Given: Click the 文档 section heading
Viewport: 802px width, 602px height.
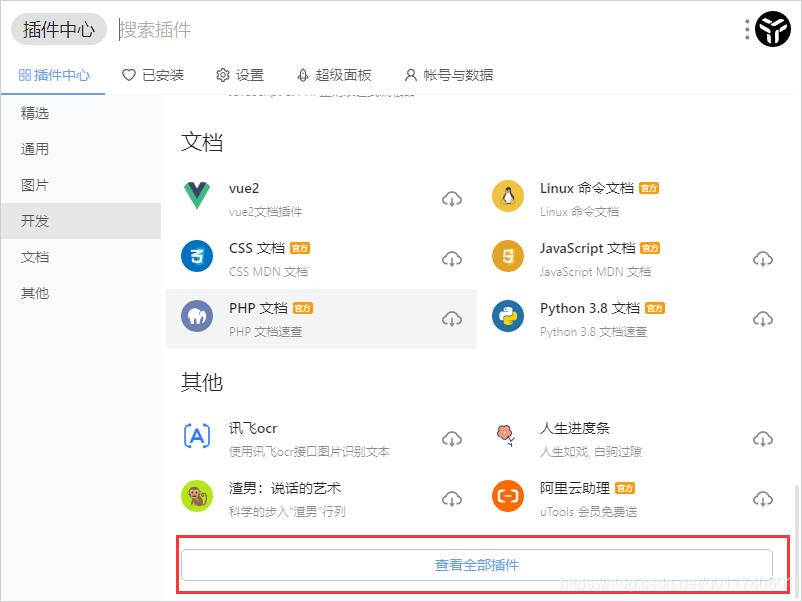Looking at the screenshot, I should tap(202, 142).
